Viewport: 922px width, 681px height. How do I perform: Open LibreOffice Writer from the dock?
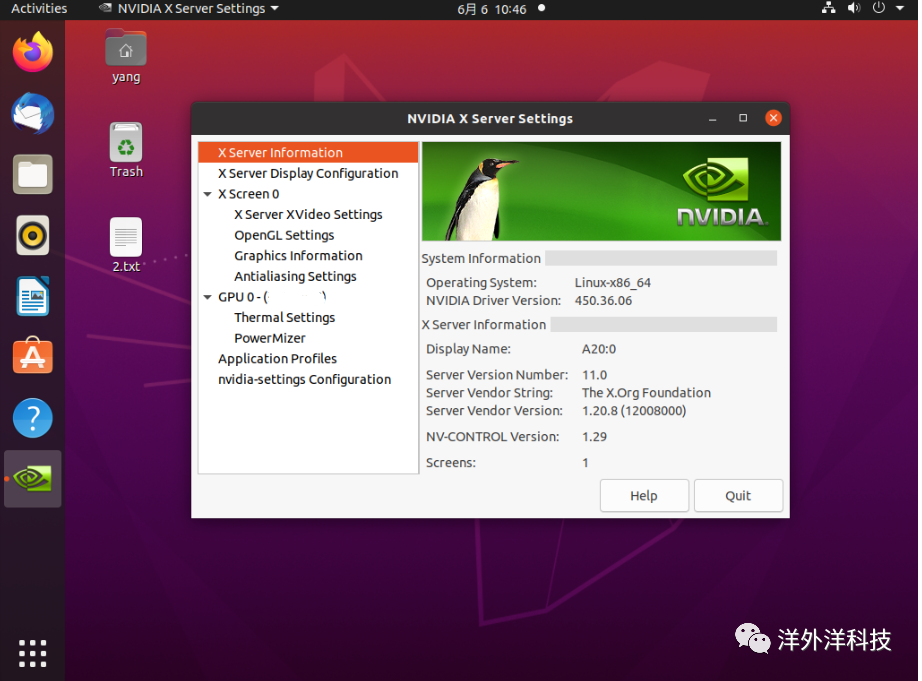point(32,297)
